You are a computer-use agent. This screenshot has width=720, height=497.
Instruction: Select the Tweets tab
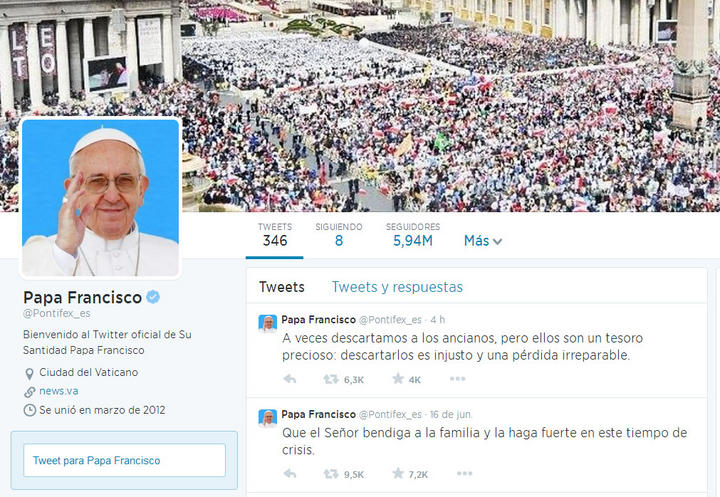click(x=281, y=287)
